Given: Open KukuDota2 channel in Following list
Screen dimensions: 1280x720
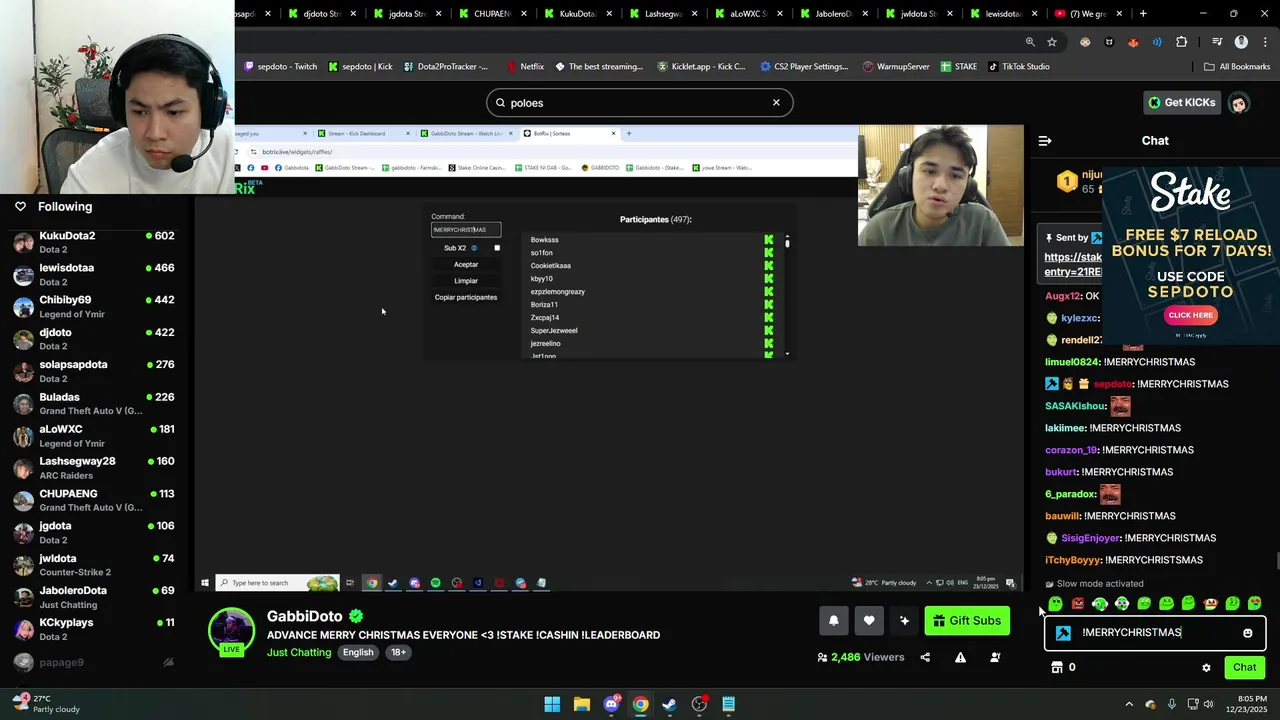Looking at the screenshot, I should tap(95, 242).
